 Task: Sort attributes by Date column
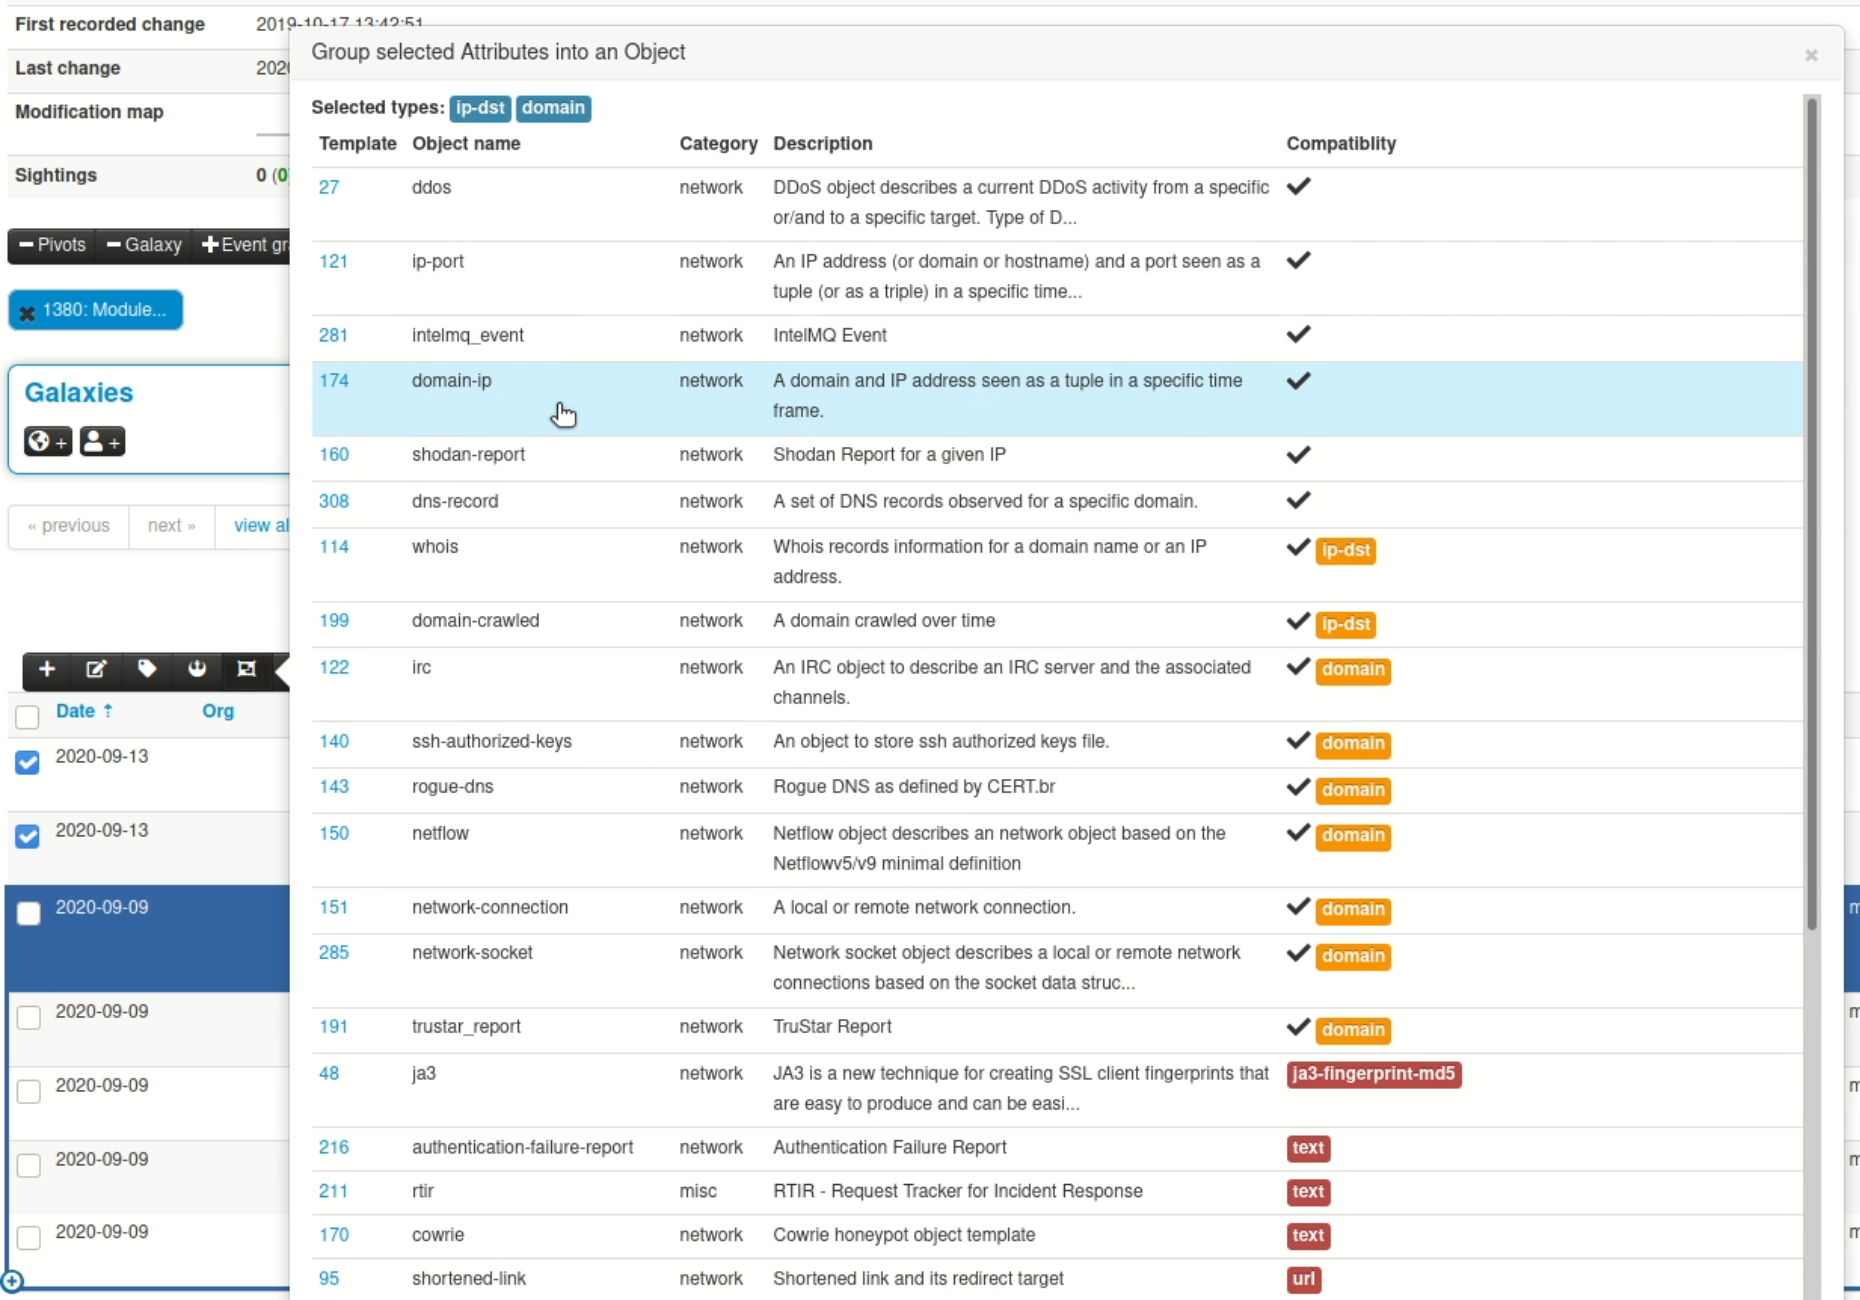[75, 711]
